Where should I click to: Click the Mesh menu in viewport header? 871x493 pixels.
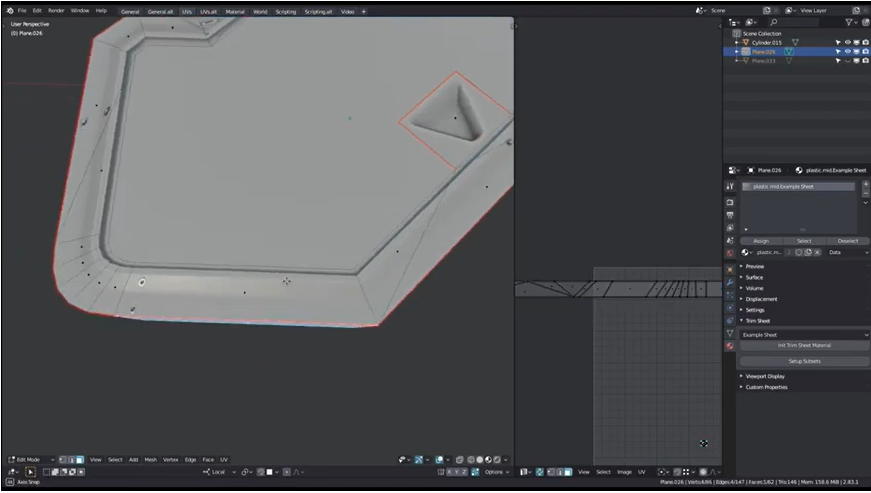point(150,459)
